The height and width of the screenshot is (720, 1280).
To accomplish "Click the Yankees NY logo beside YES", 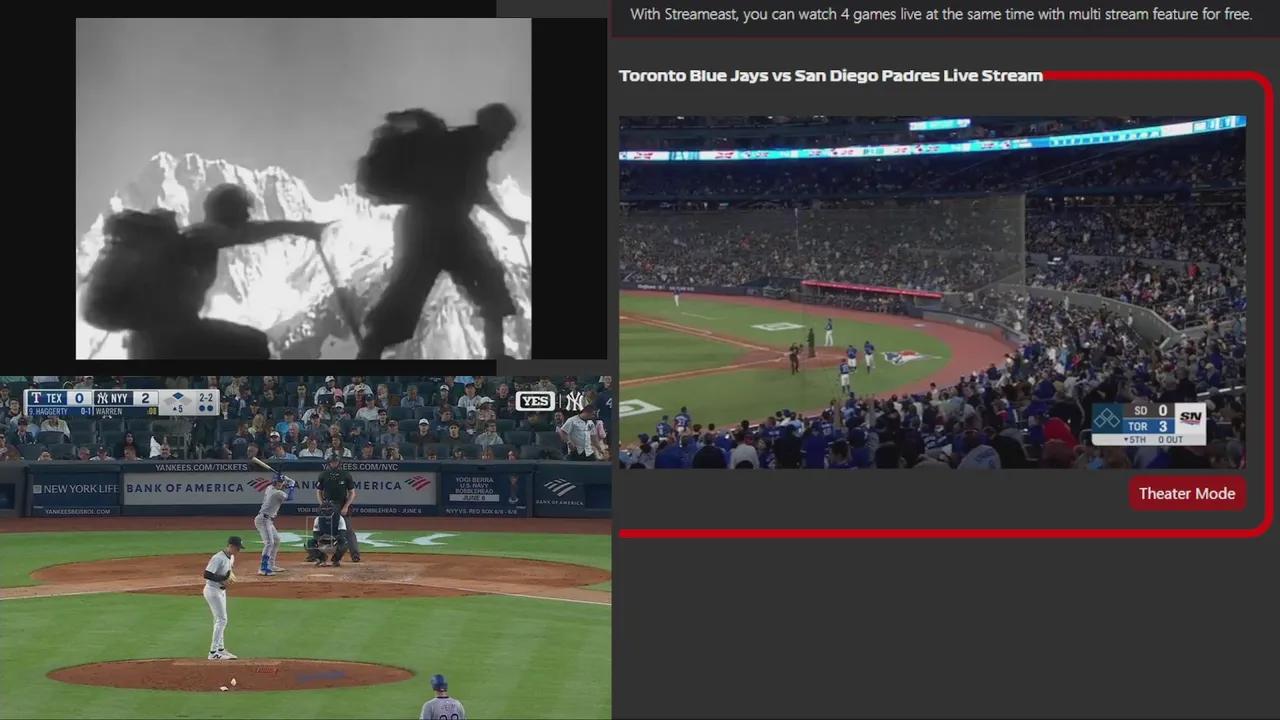I will [x=574, y=401].
